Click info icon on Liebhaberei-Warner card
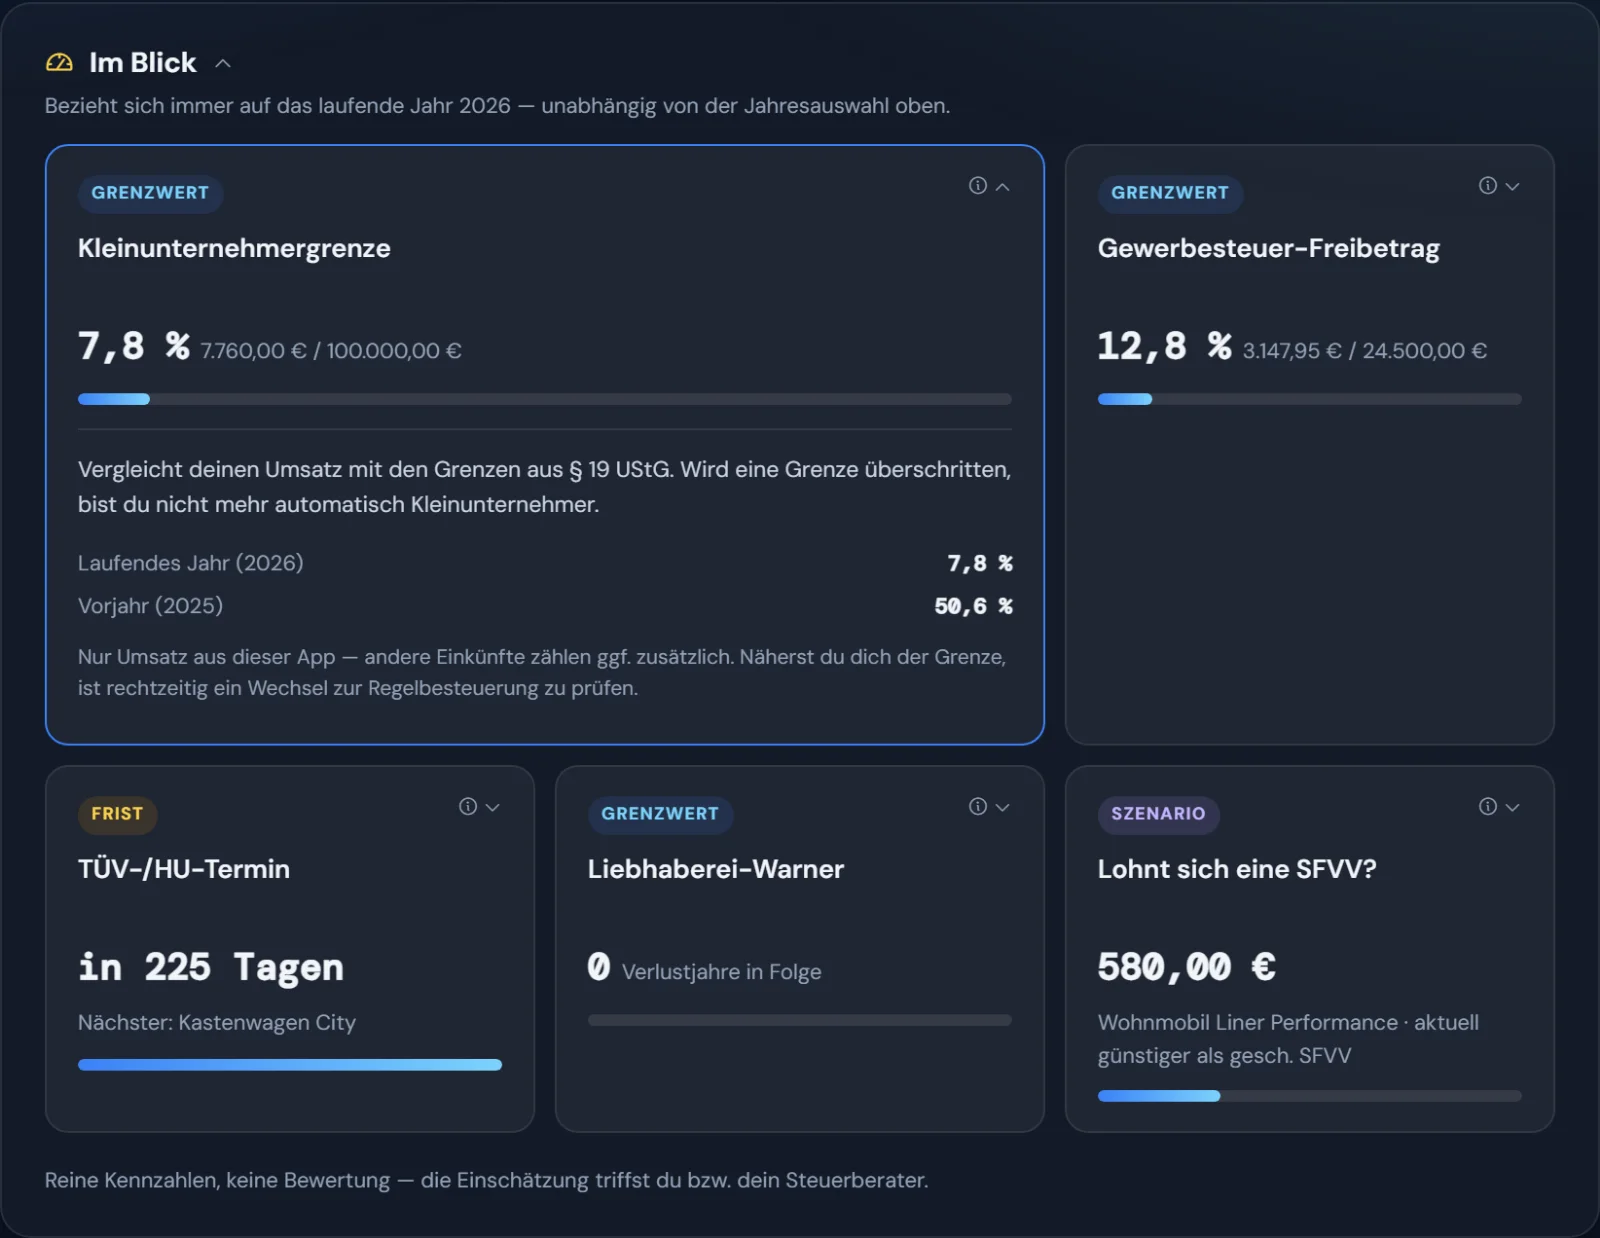This screenshot has width=1600, height=1238. tap(978, 807)
